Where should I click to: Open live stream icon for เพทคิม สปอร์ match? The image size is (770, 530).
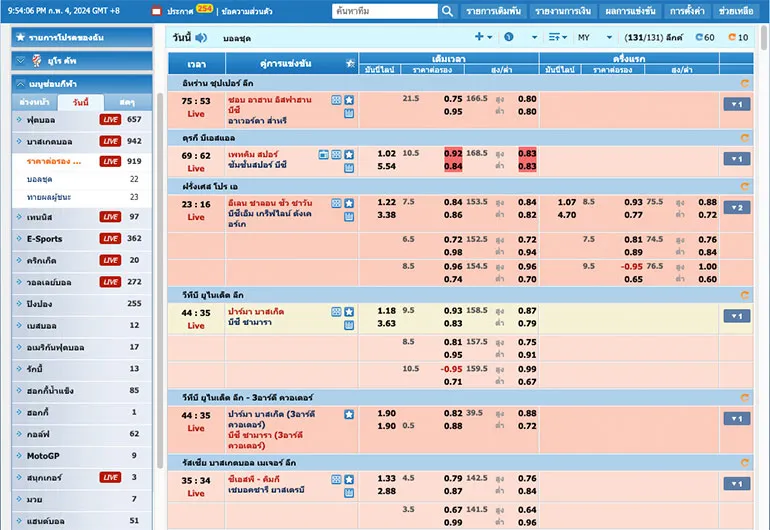pos(324,154)
